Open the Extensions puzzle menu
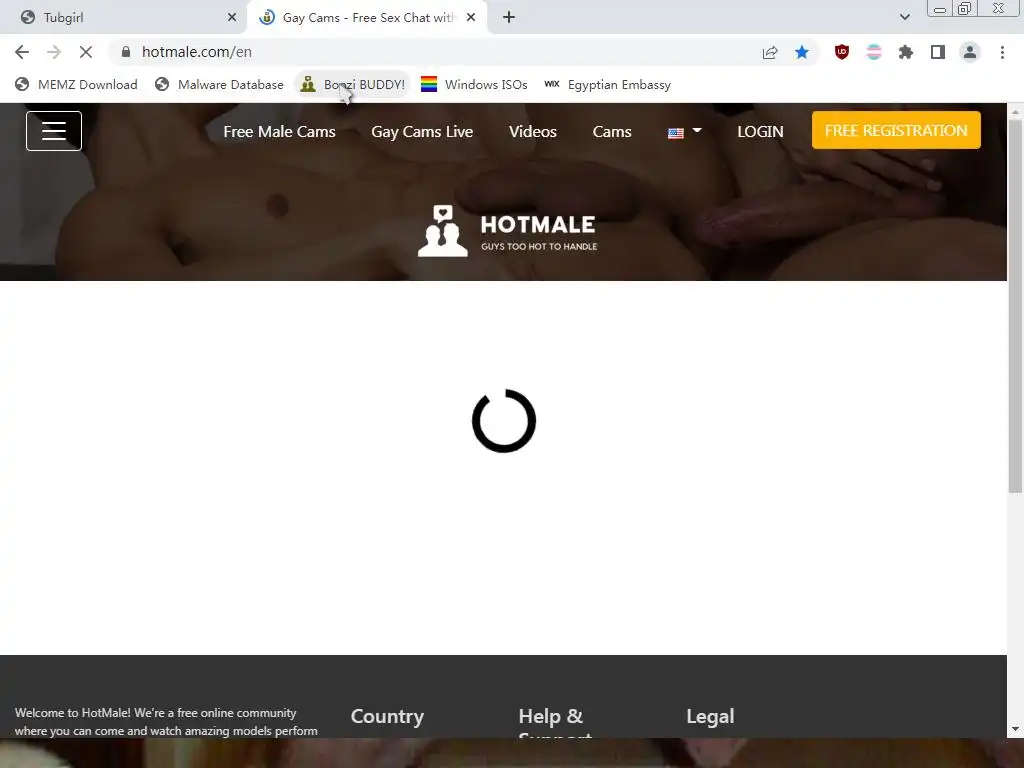Screen dimensions: 1024x768 click(x=906, y=52)
